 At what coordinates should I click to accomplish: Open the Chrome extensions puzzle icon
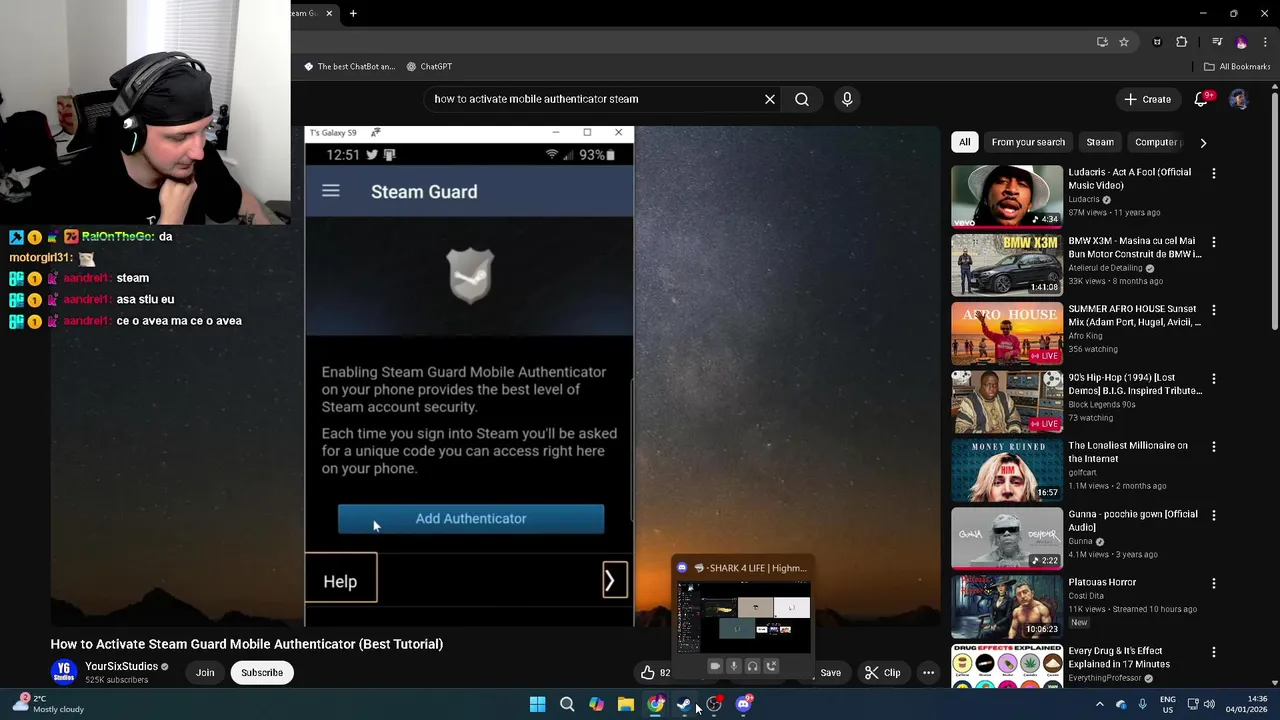pos(1182,42)
